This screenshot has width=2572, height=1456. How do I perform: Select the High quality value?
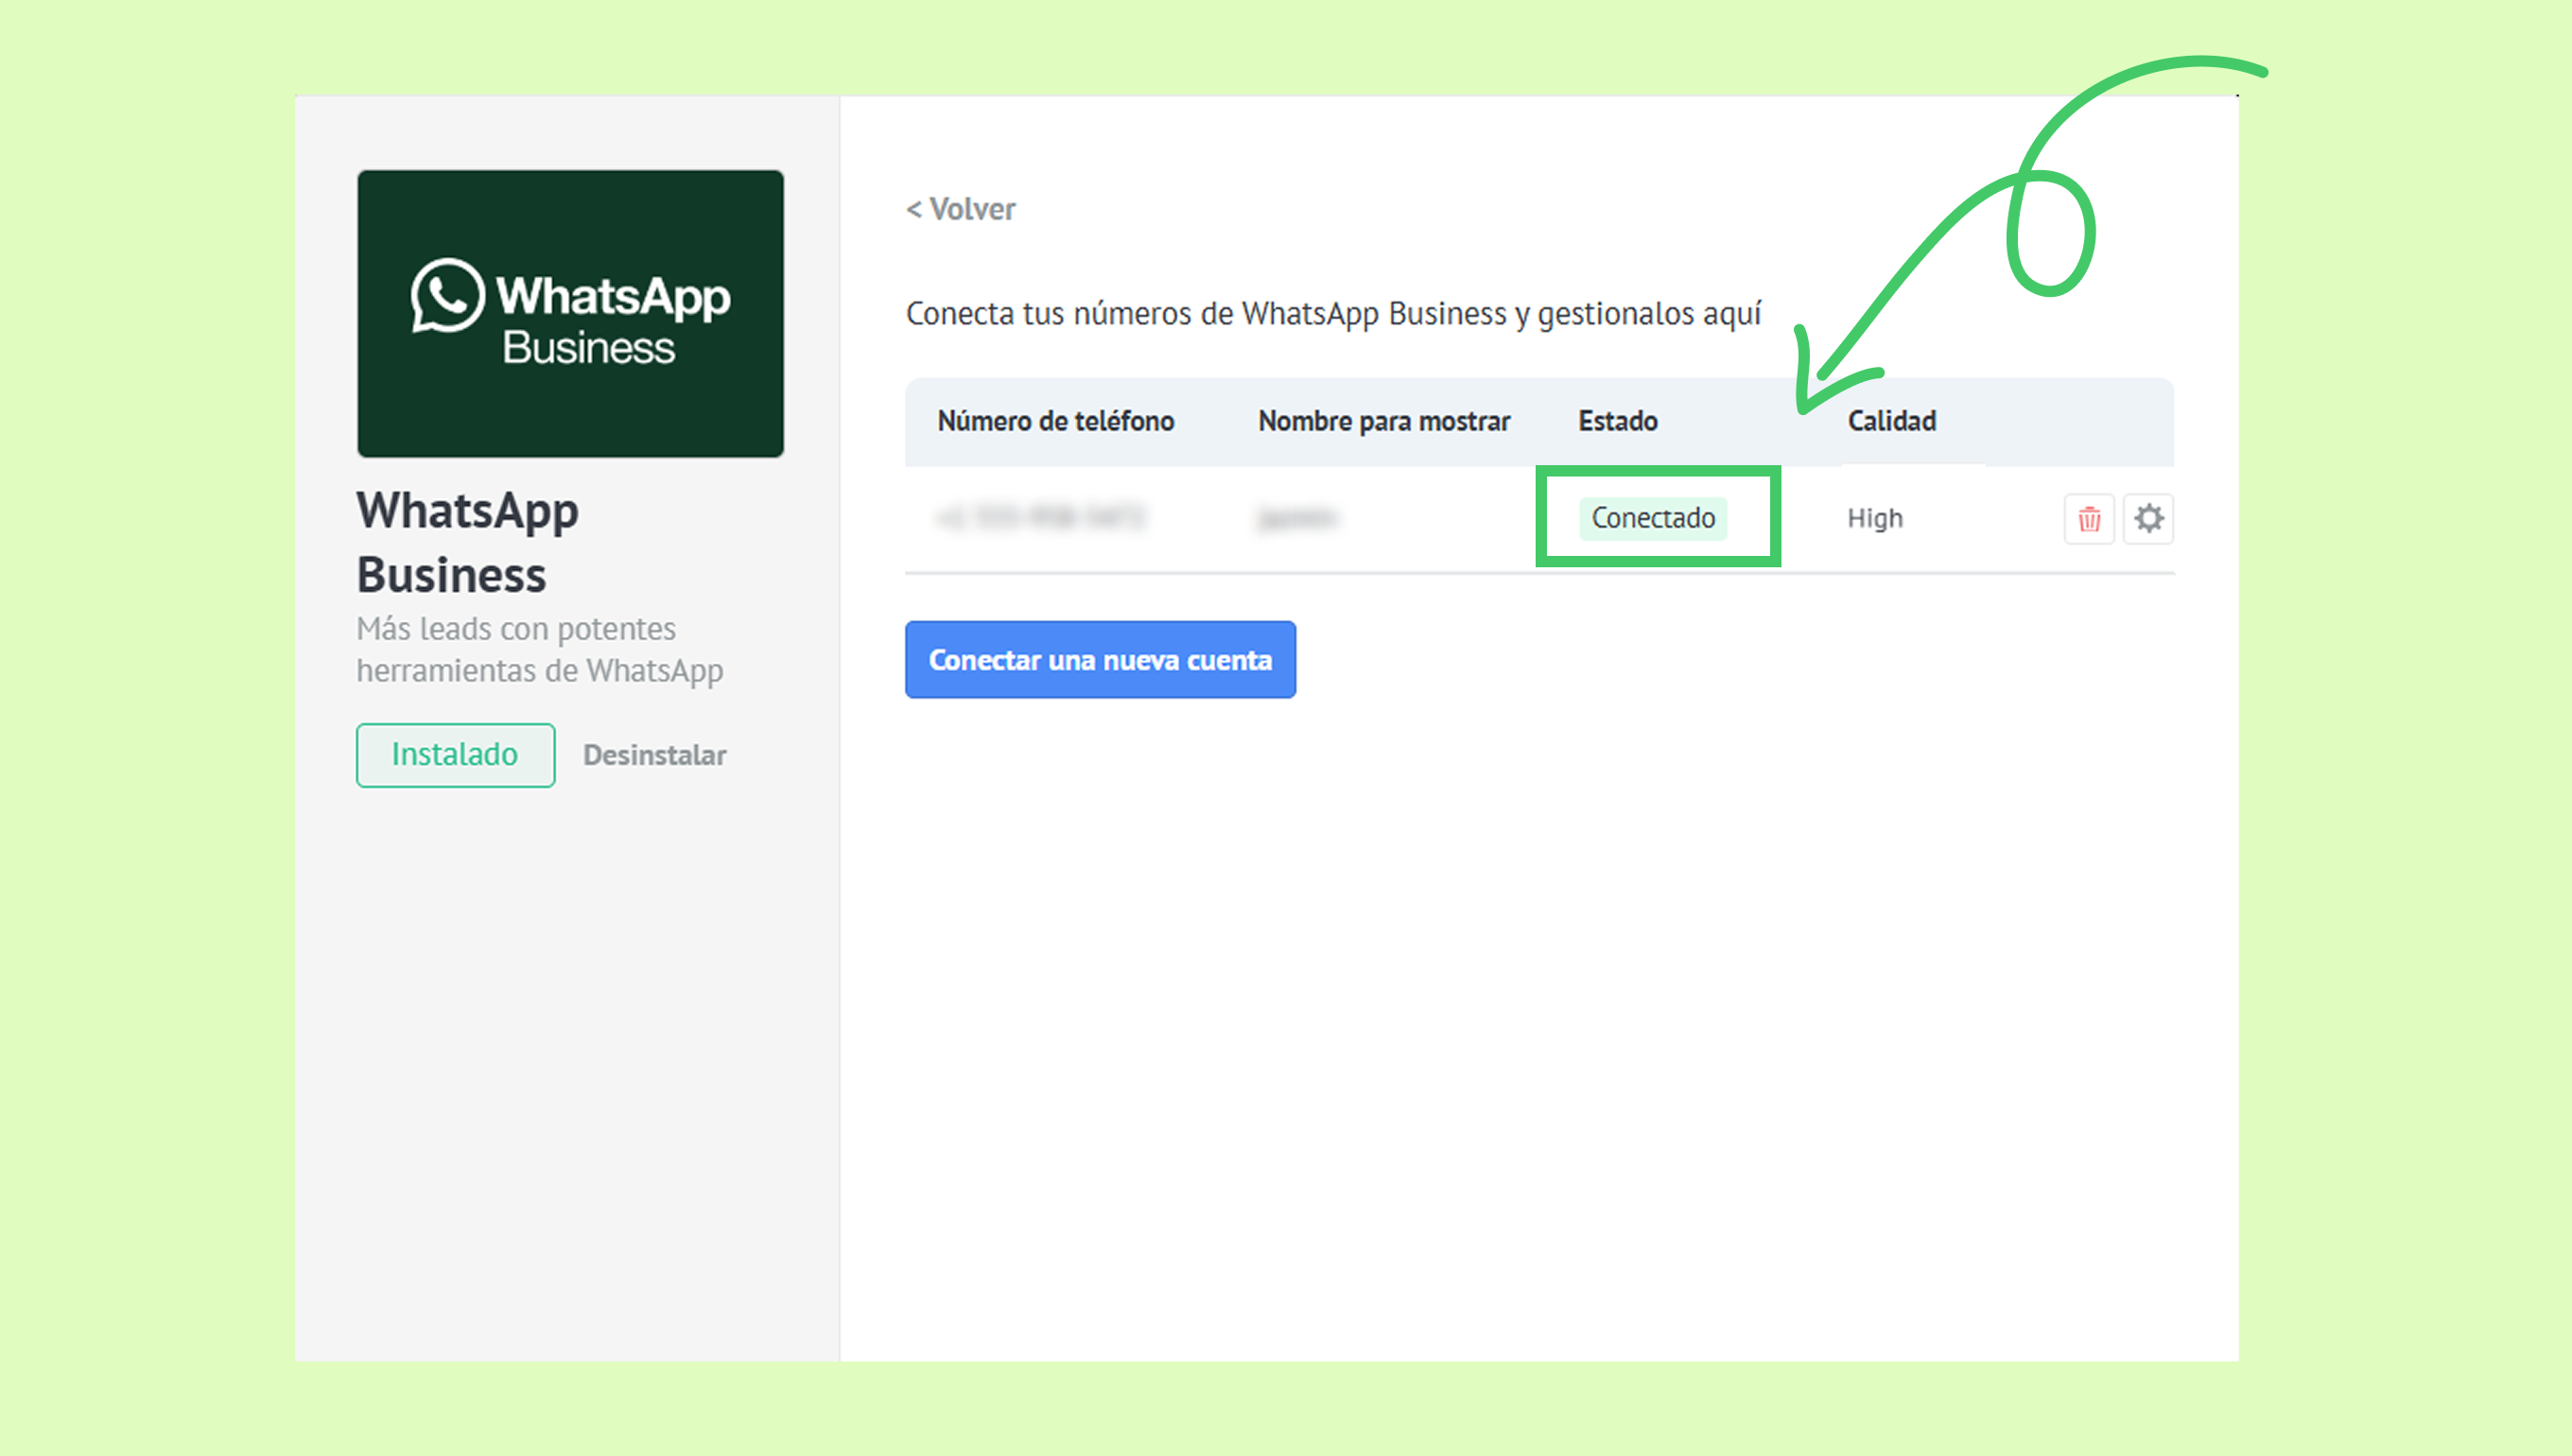coord(1875,518)
